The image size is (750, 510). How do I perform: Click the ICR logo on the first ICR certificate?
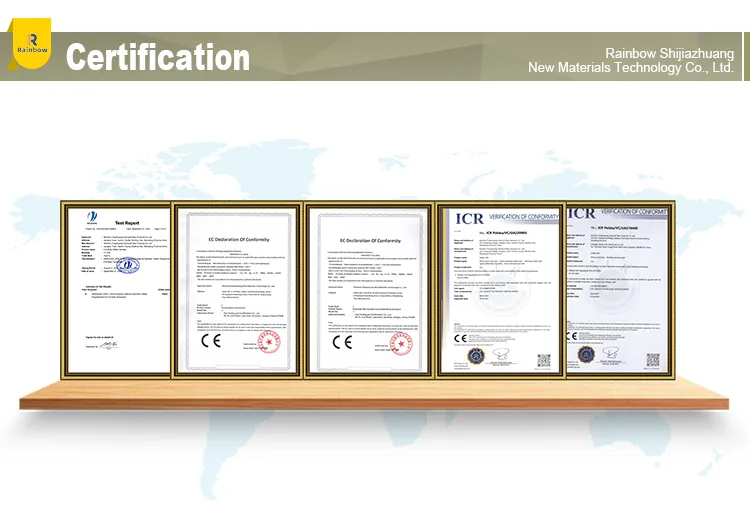tap(469, 219)
